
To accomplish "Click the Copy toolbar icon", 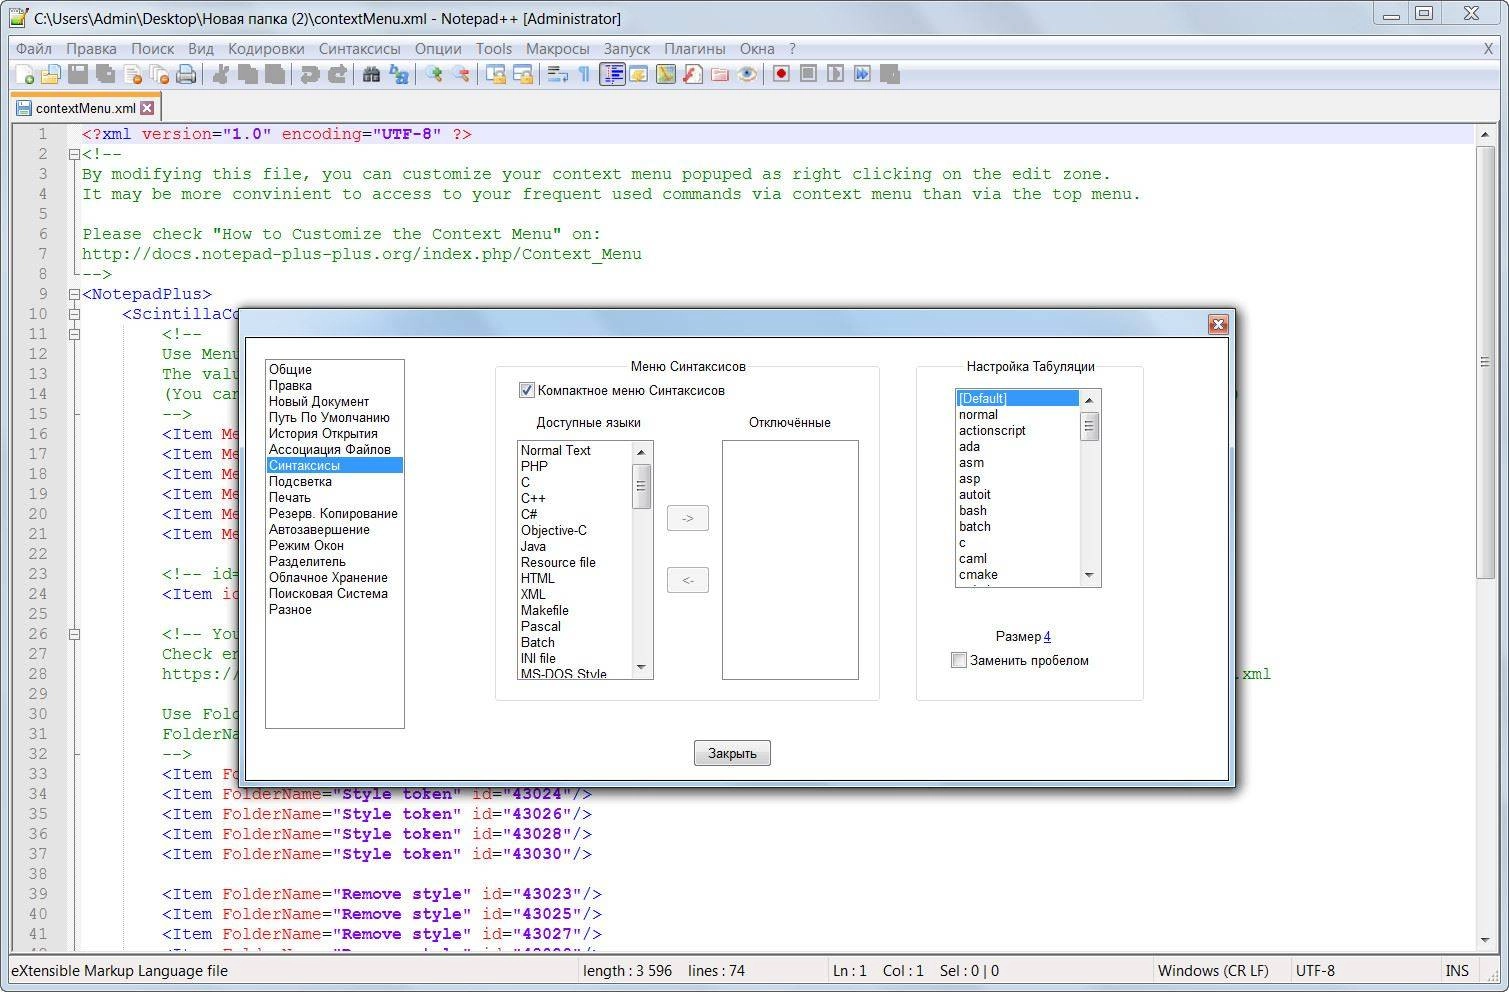I will pos(247,74).
